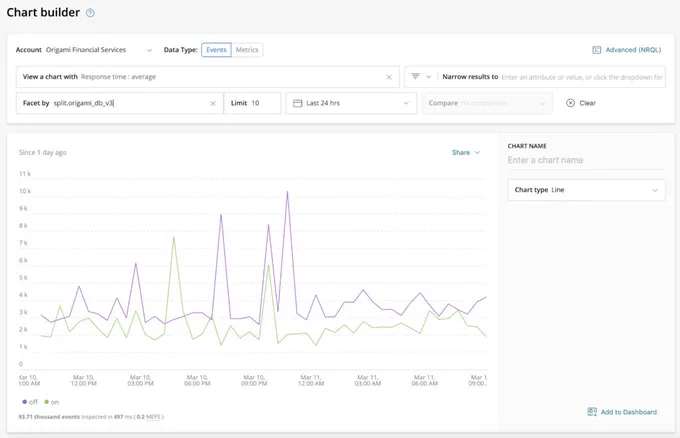Toggle the 'on' series in the legend
Screen dimensions: 680x438
pyautogui.click(x=52, y=402)
